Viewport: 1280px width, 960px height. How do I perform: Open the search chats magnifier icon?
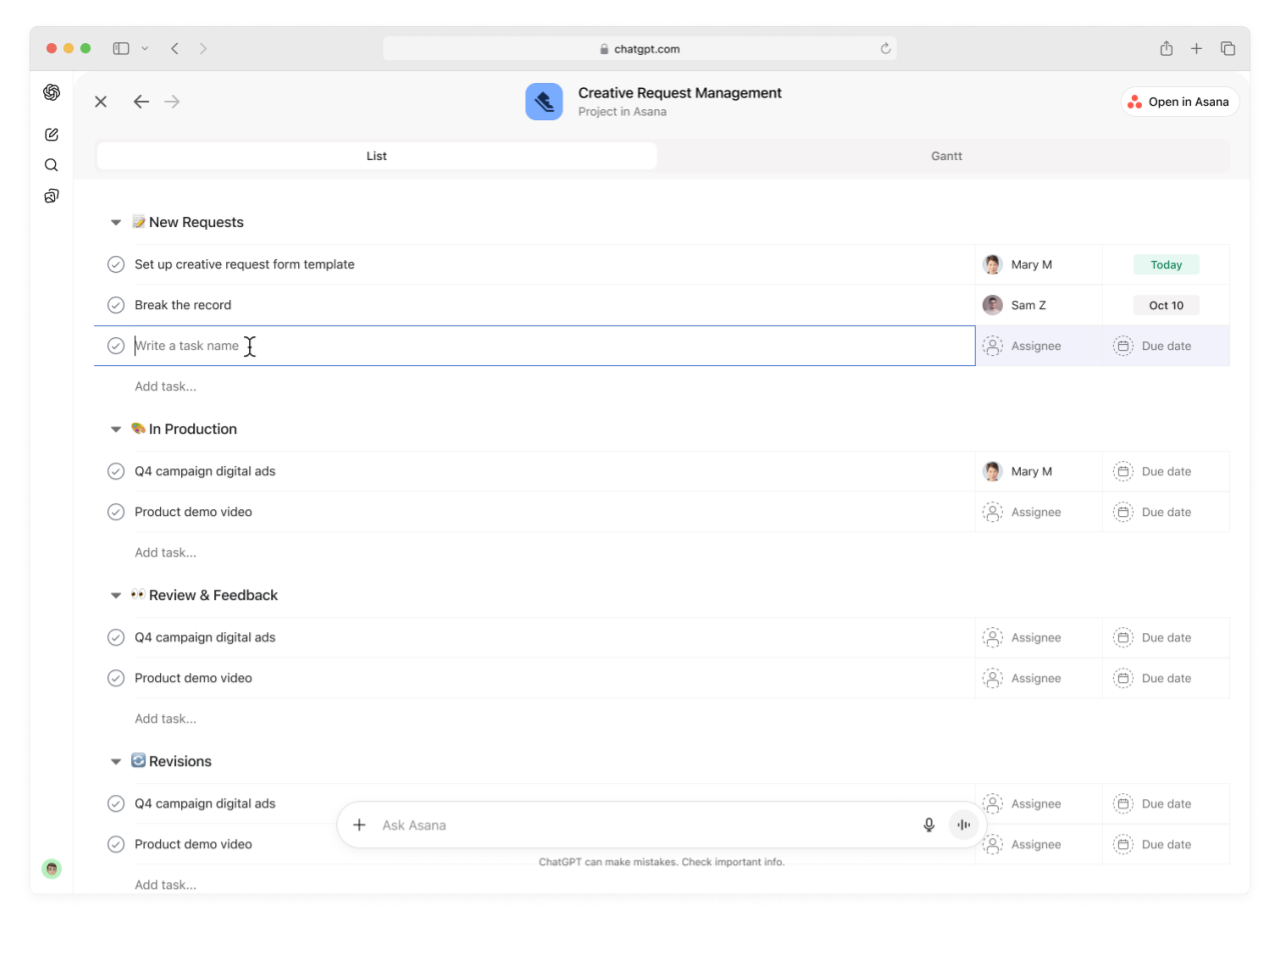[52, 165]
